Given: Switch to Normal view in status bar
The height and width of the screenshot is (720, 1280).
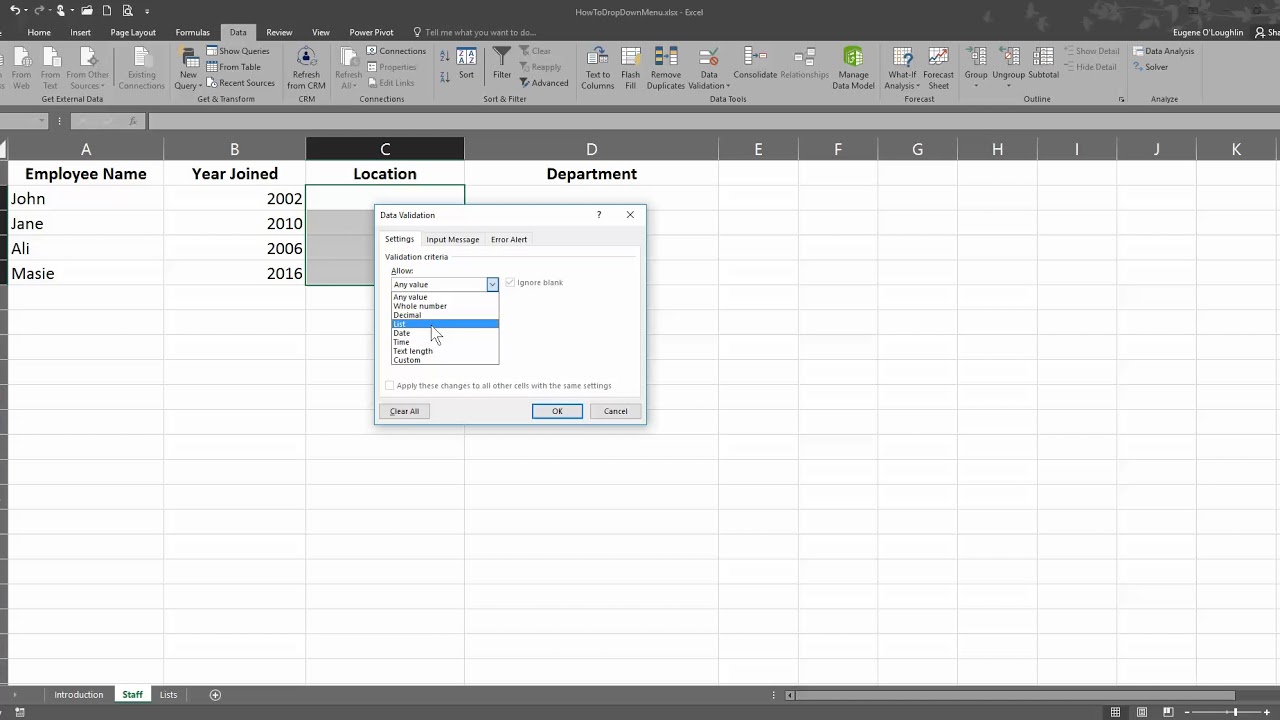Looking at the screenshot, I should click(x=1116, y=712).
